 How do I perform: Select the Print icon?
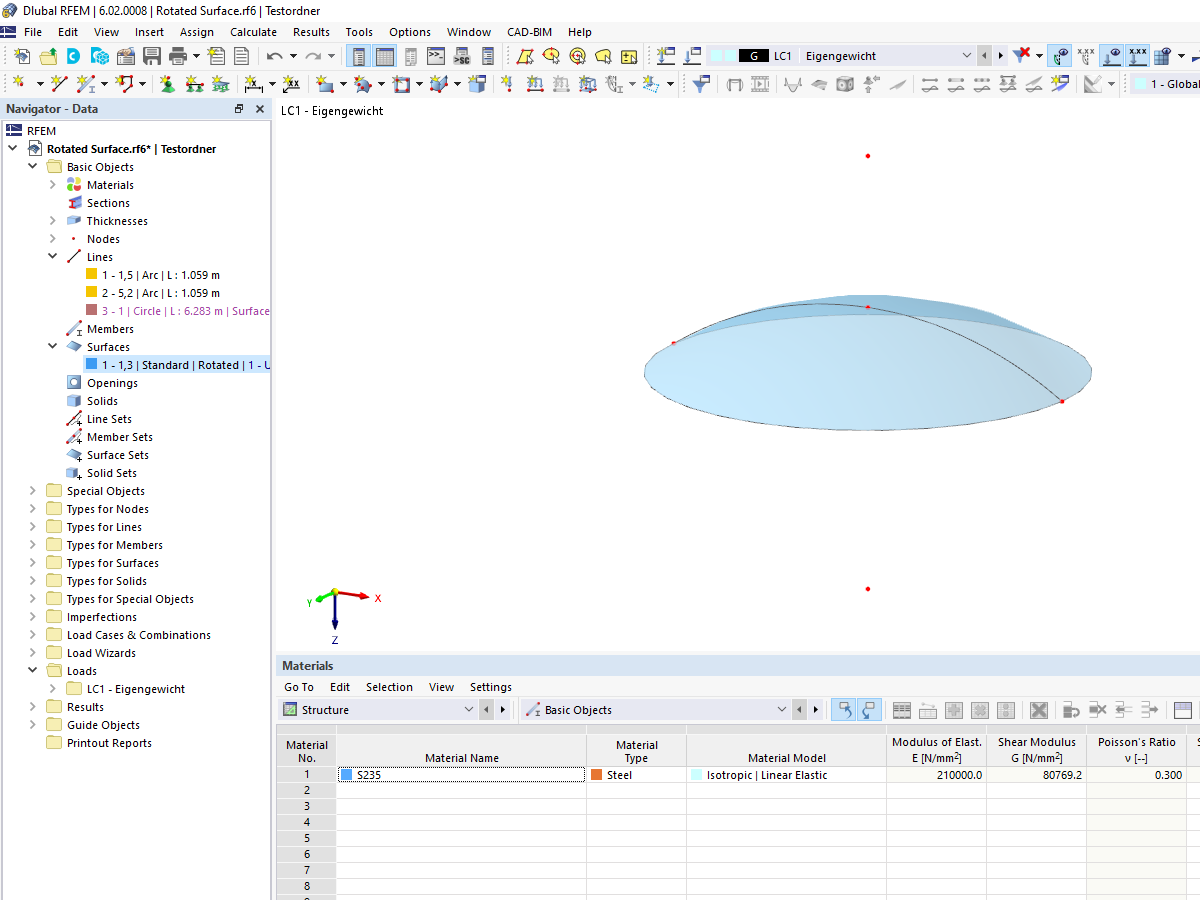tap(177, 56)
